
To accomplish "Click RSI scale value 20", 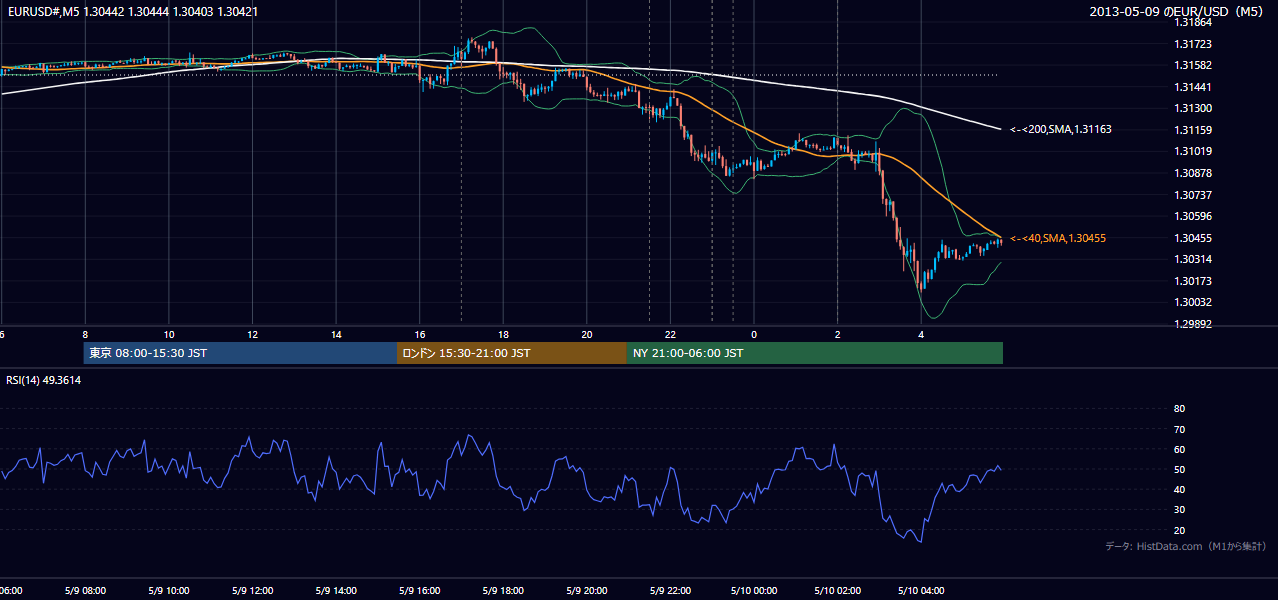I will [1179, 530].
